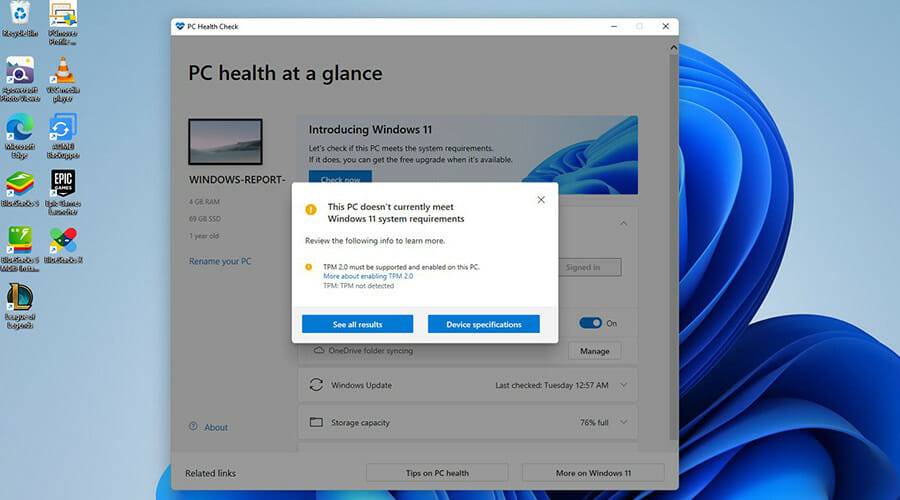The height and width of the screenshot is (500, 900).
Task: Click the OneDrive folder syncing label
Action: [371, 350]
